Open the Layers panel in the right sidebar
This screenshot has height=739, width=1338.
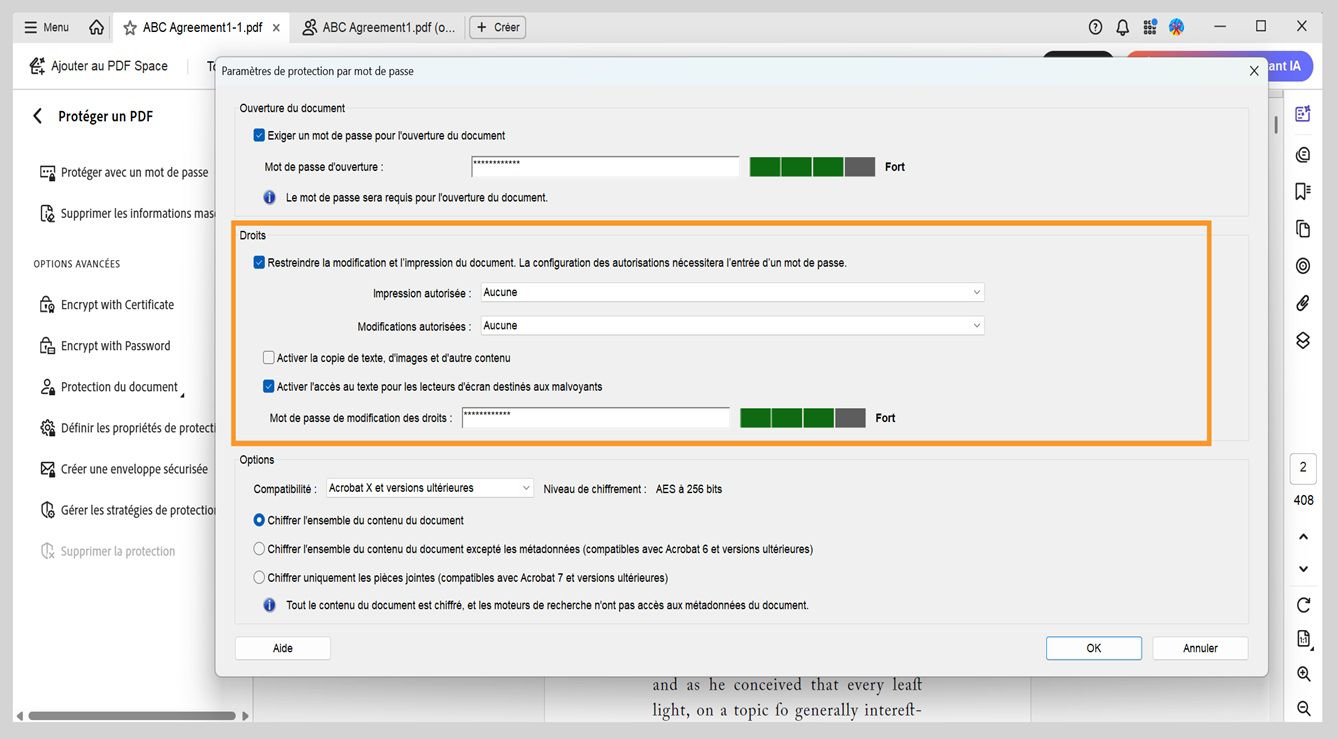1302,340
